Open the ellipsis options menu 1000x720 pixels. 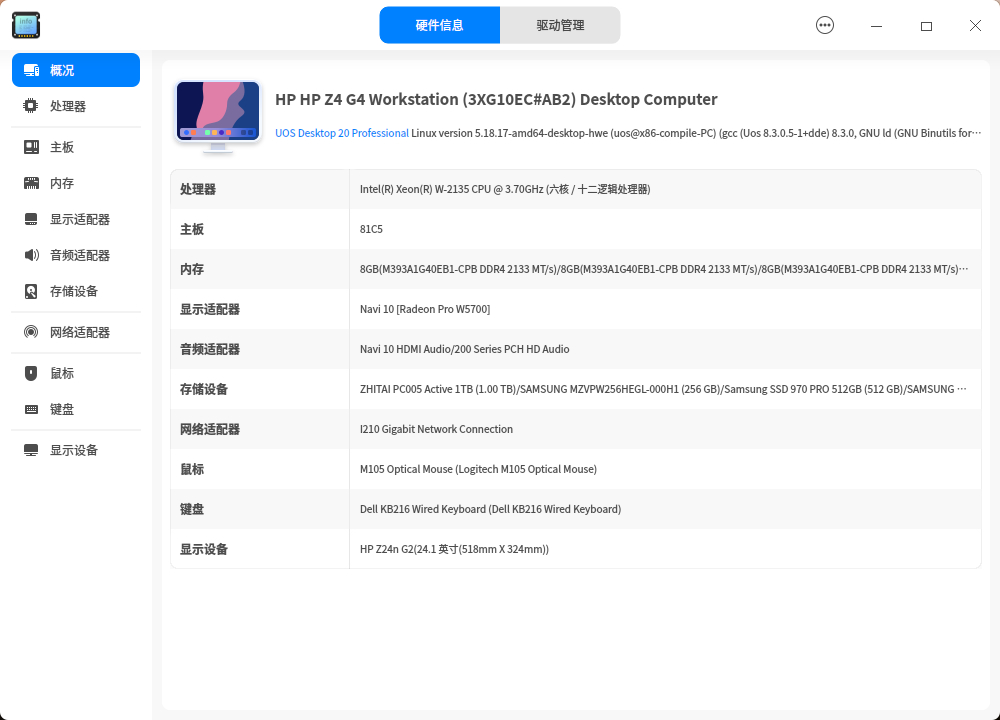point(825,25)
